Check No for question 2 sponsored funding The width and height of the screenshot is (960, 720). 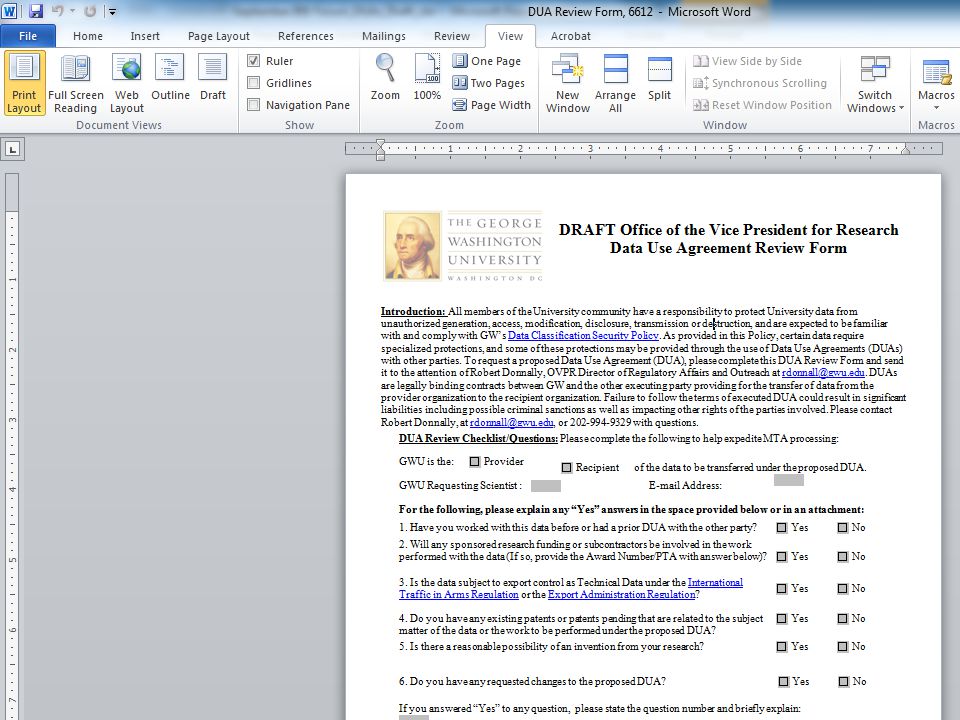point(842,557)
